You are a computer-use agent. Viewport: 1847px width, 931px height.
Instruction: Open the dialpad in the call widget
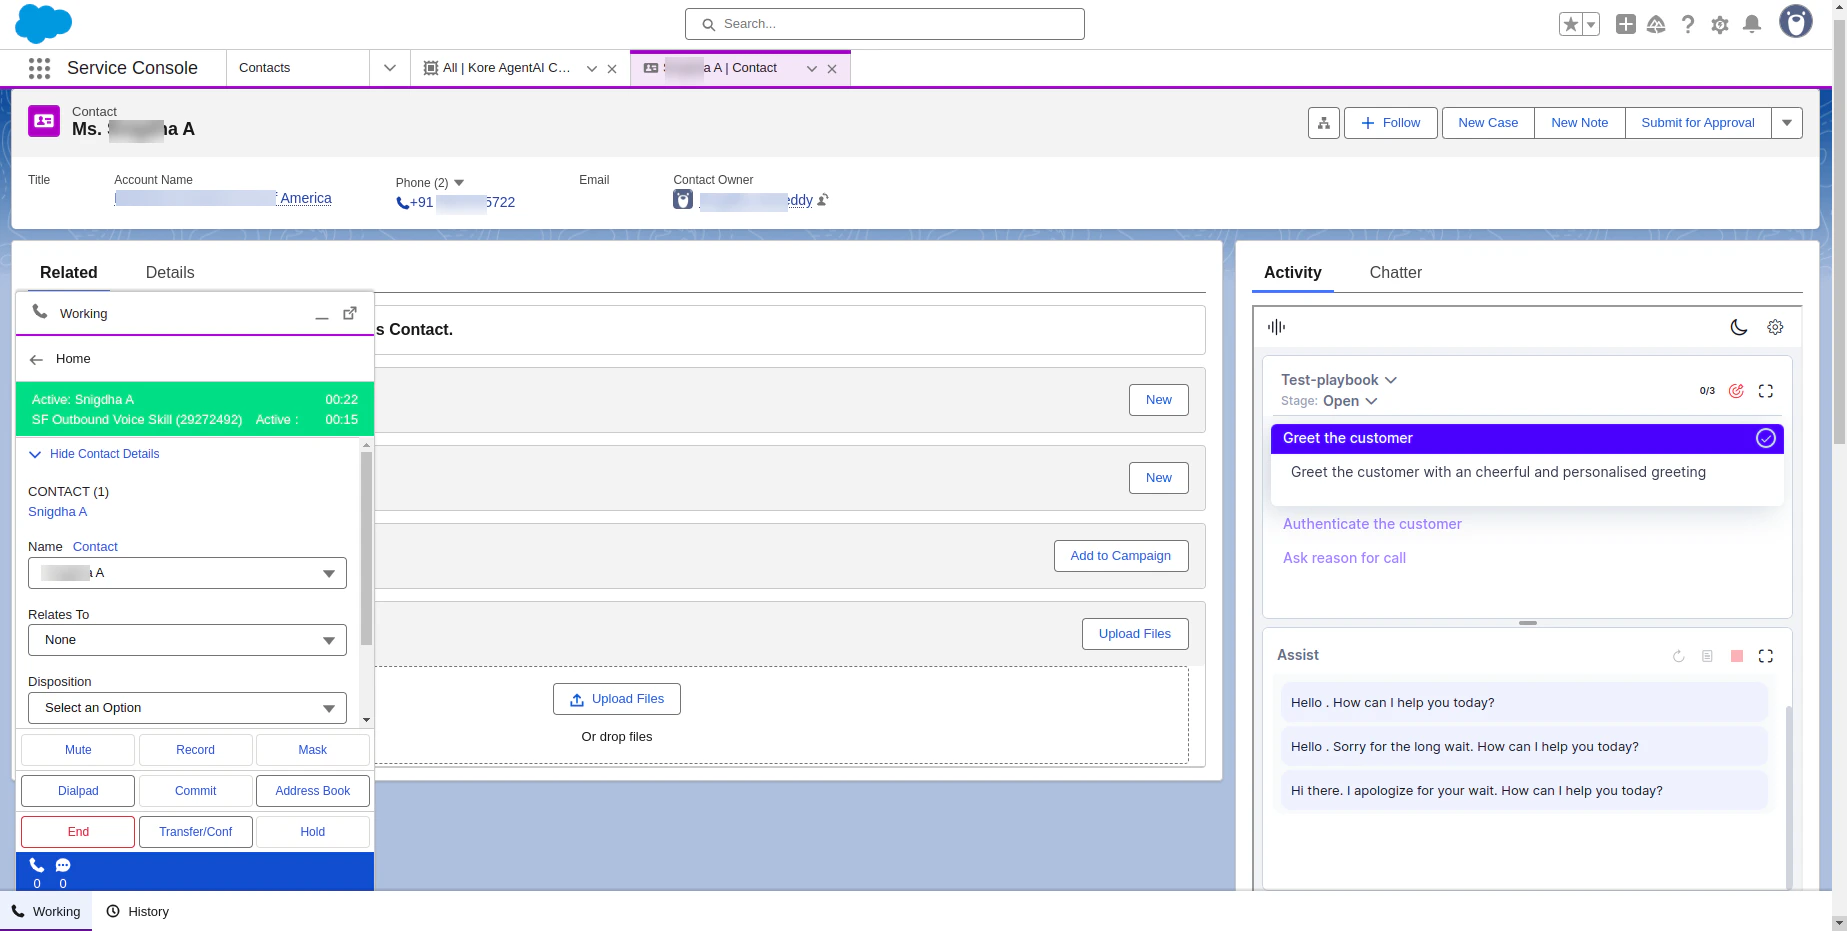pos(77,790)
